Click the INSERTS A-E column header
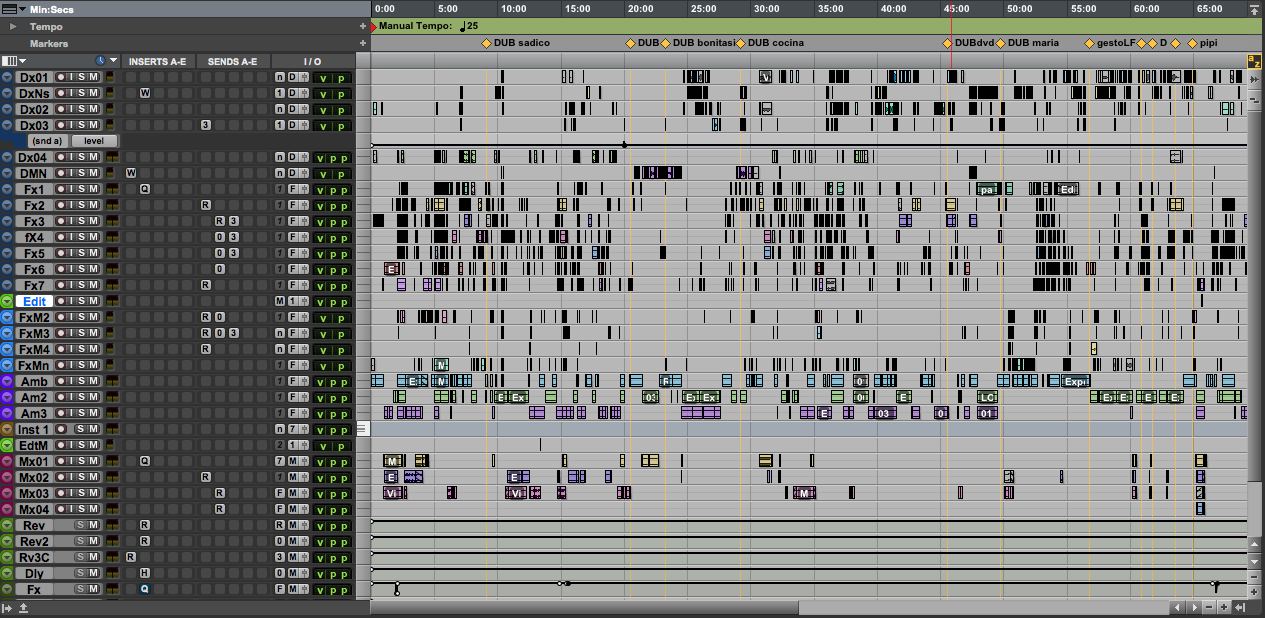Screen dimensions: 1265x618 pos(158,61)
